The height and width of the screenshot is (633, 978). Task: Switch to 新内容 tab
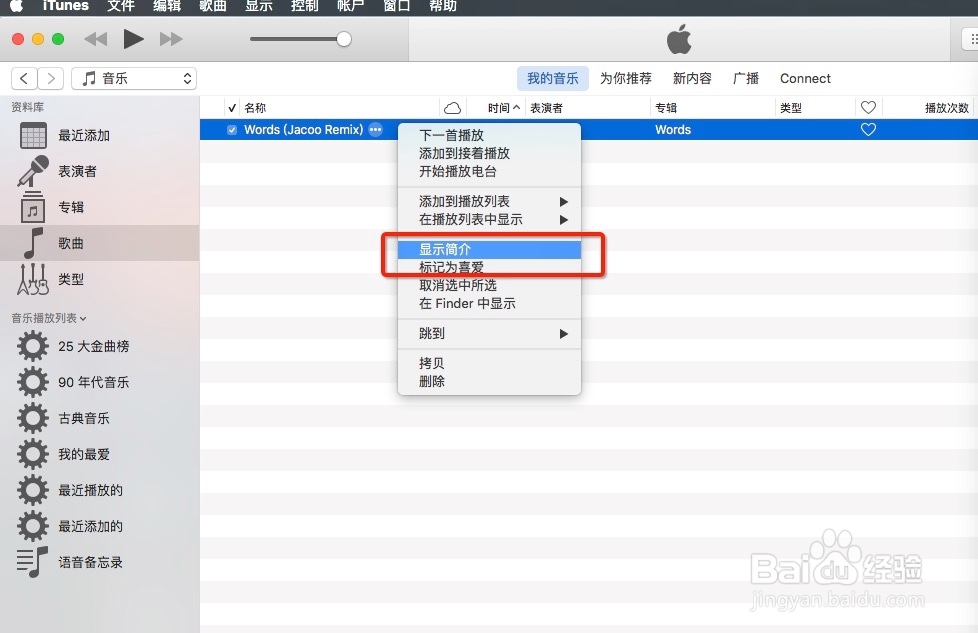692,79
